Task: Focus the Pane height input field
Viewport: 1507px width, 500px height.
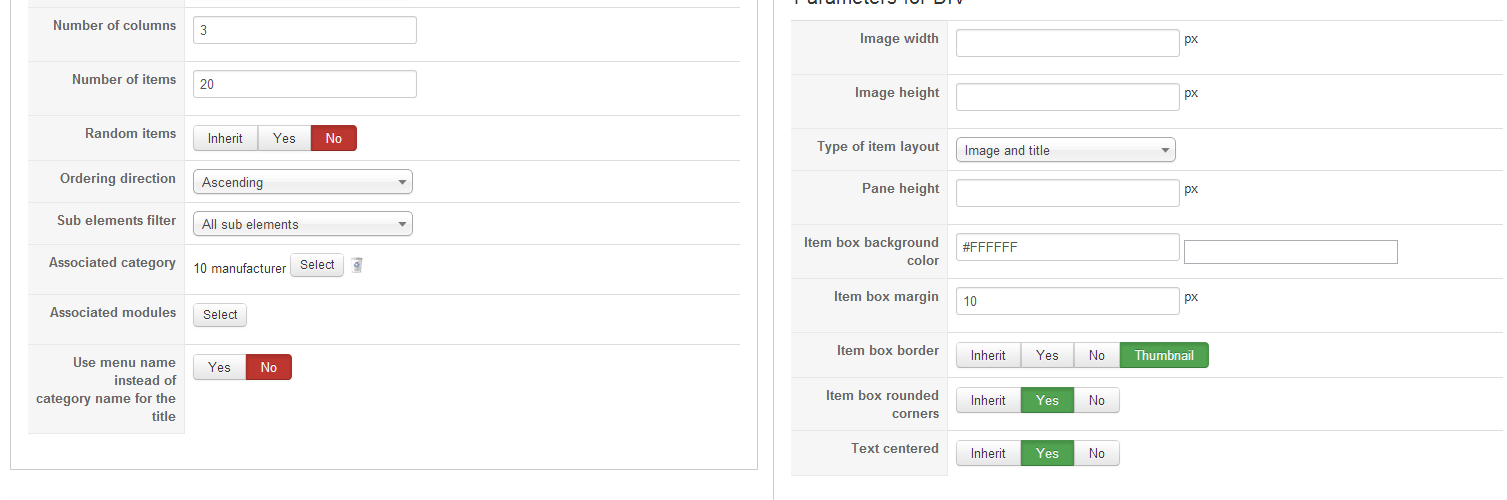Action: click(1067, 193)
